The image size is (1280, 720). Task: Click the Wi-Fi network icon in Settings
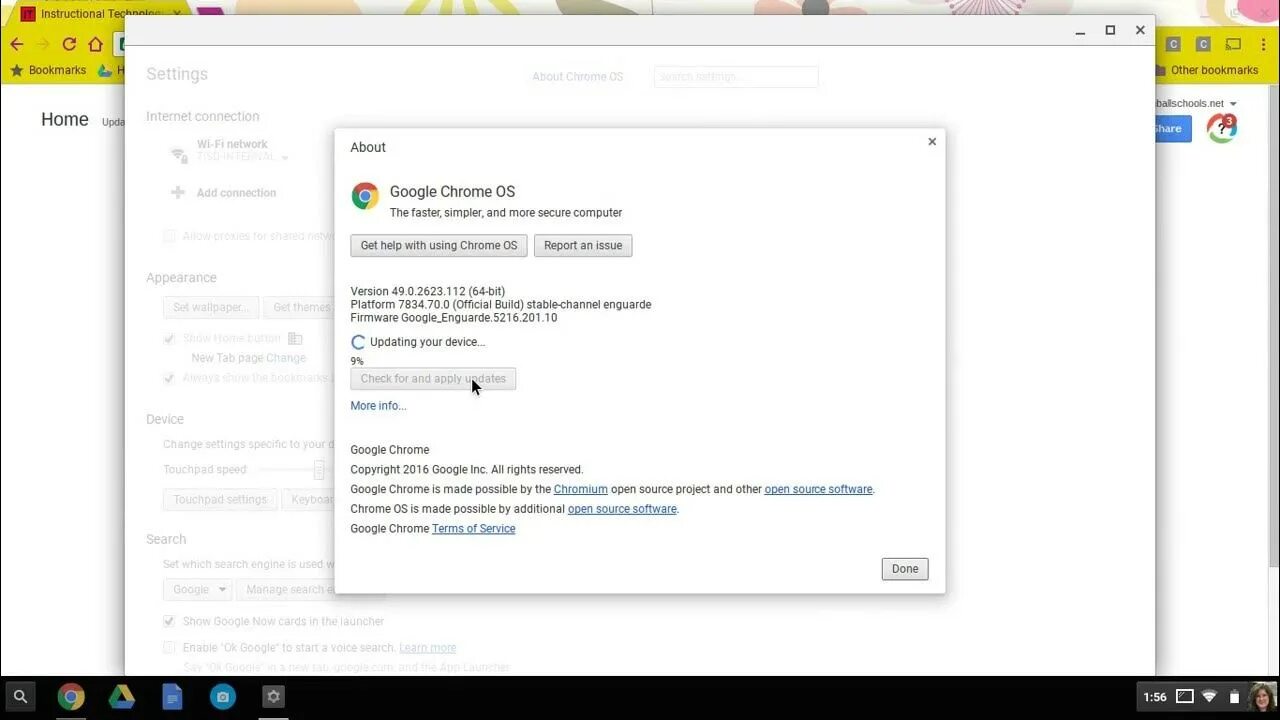179,155
